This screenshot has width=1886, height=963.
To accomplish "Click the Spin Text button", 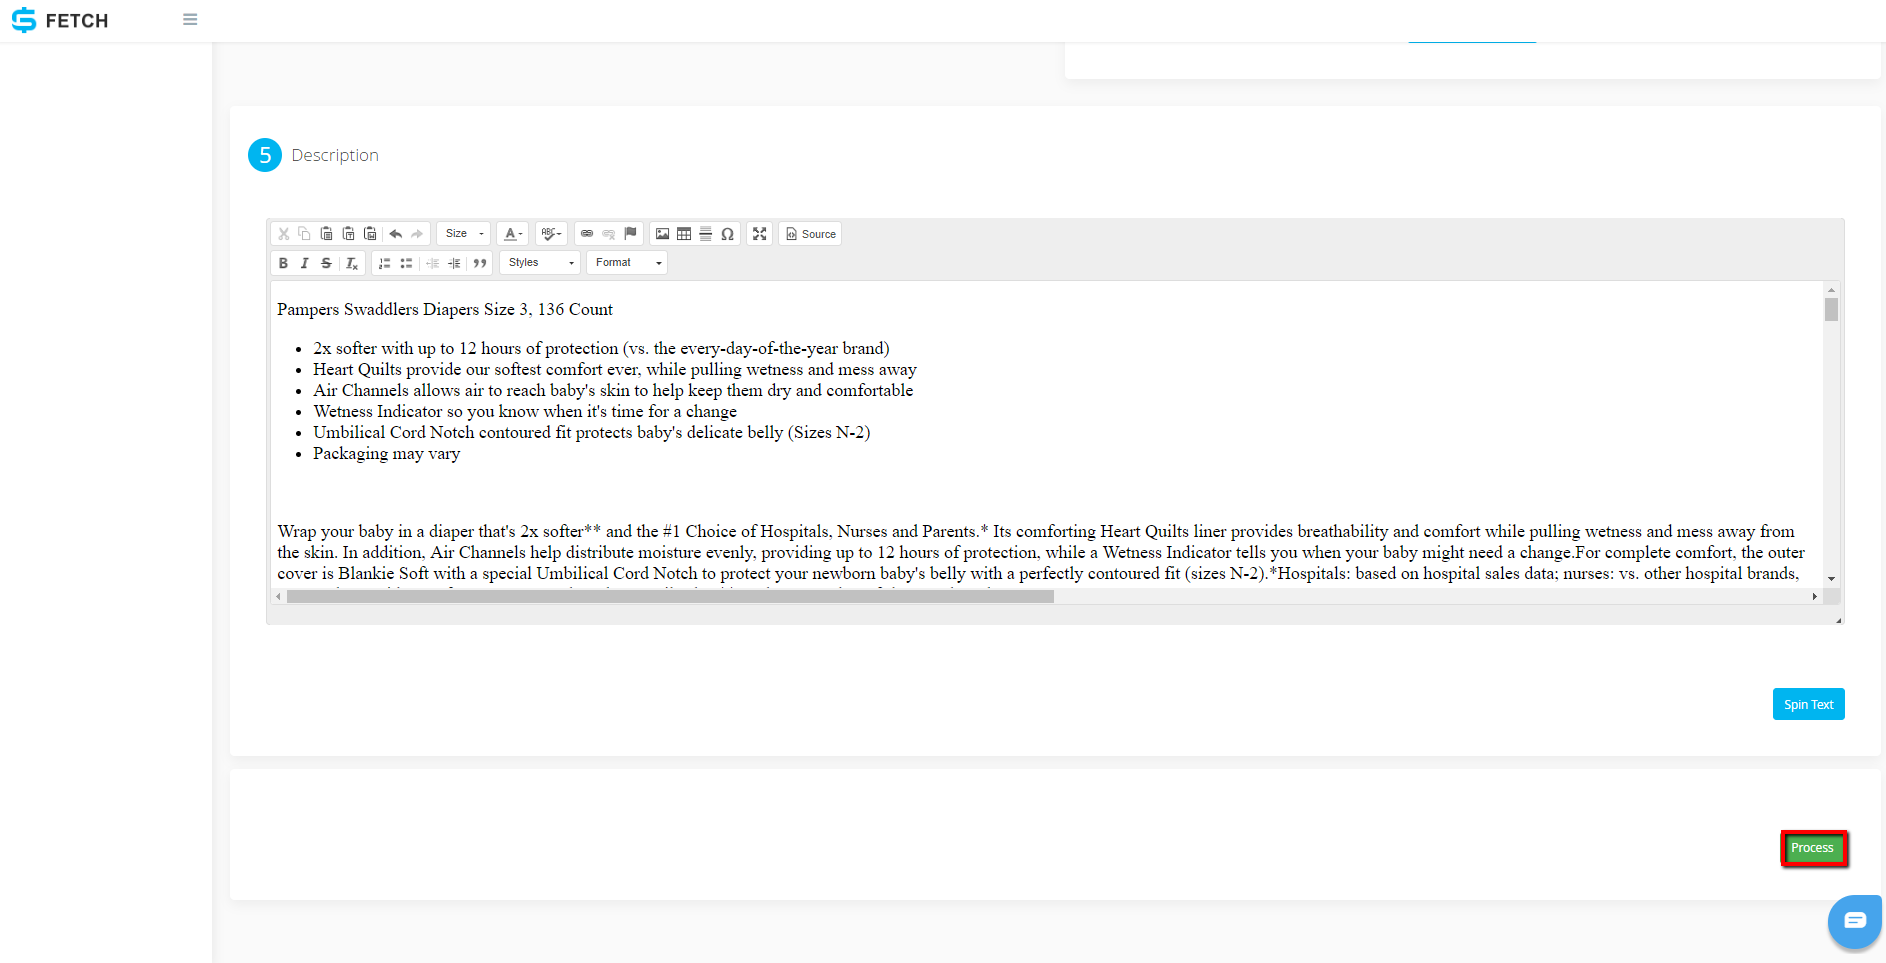I will 1808,704.
